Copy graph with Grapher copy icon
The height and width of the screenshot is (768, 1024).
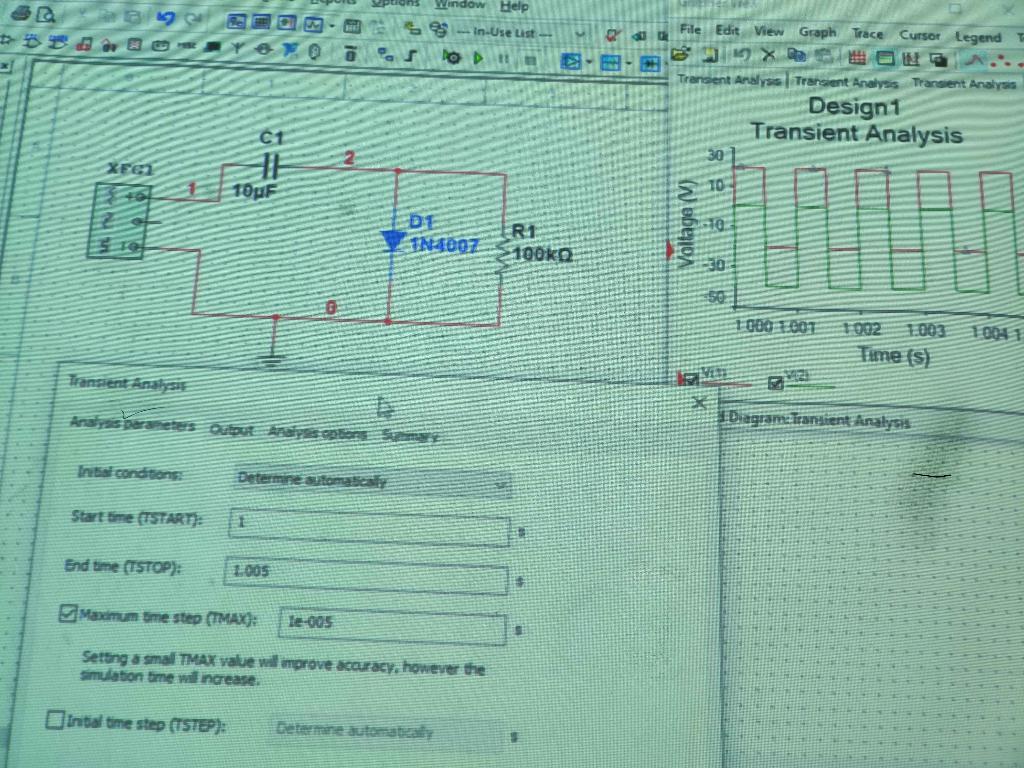click(796, 56)
